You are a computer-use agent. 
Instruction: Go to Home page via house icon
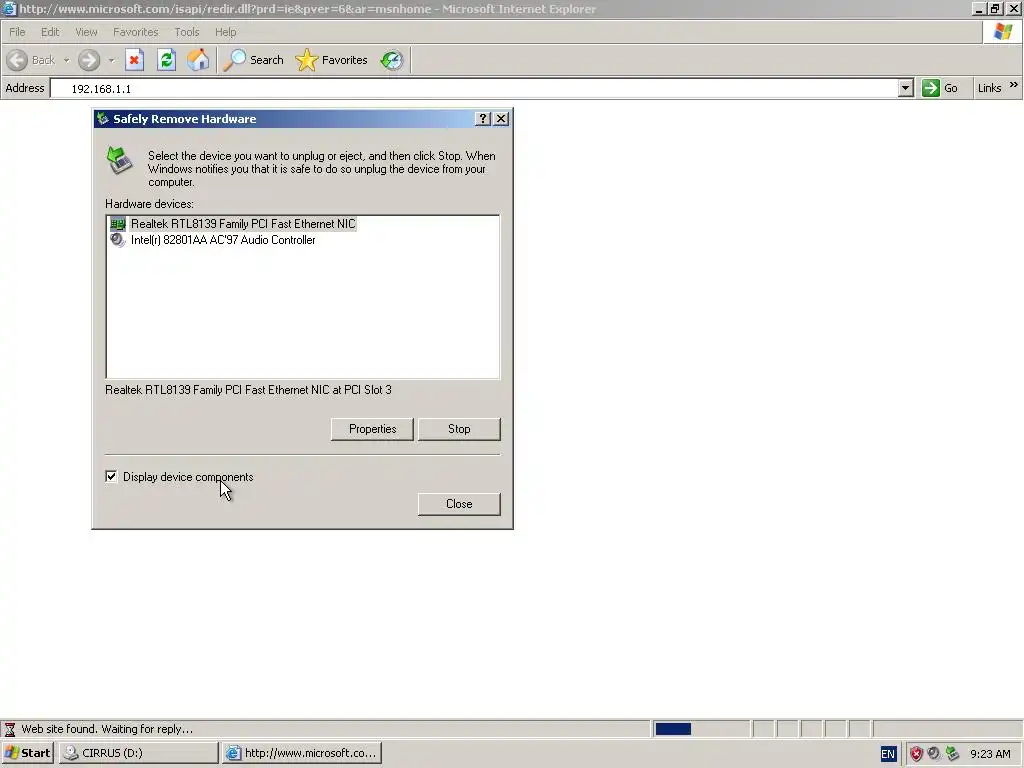[198, 60]
